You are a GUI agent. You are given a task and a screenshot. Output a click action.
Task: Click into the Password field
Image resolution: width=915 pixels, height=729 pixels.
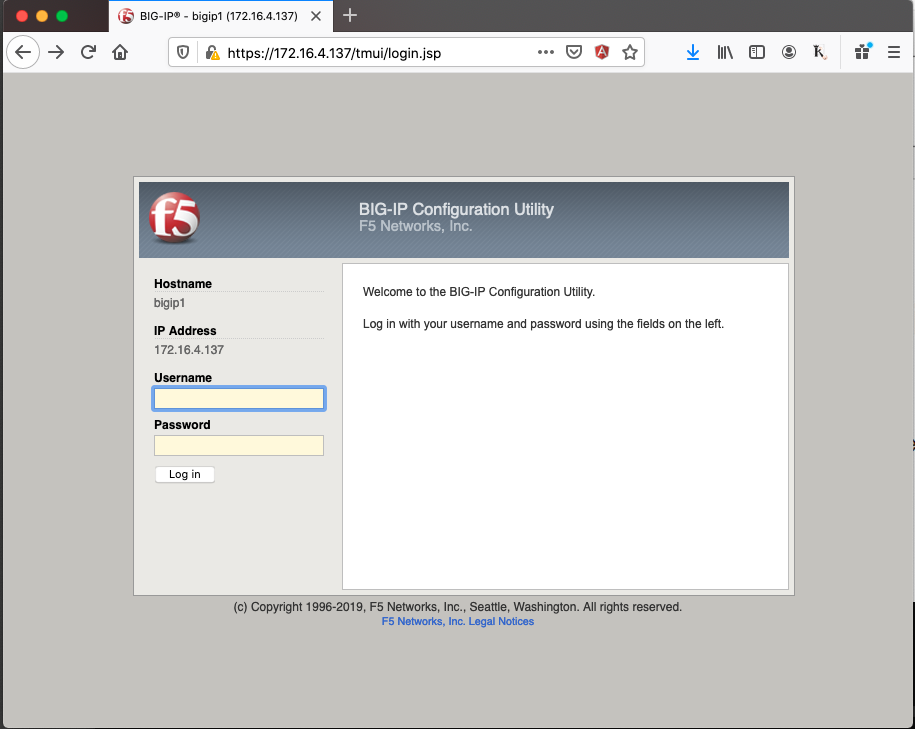pos(239,446)
